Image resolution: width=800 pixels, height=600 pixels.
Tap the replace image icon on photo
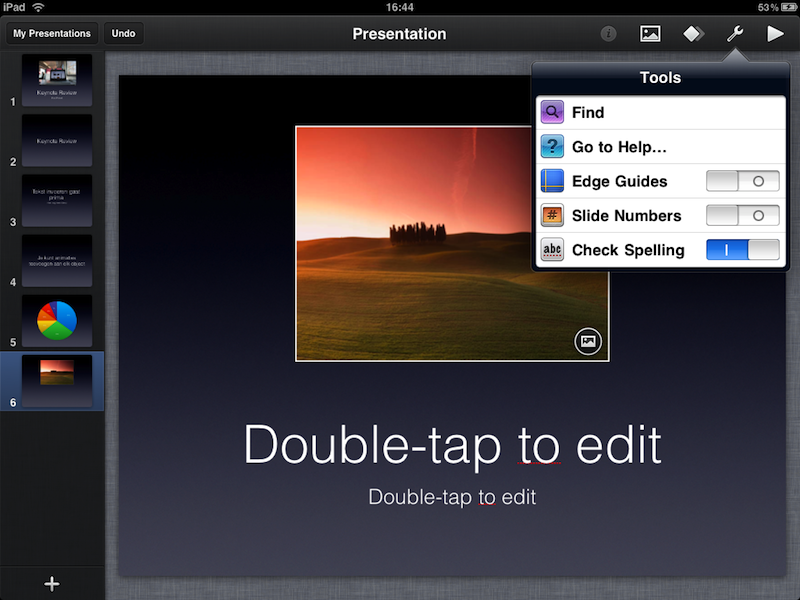tap(588, 341)
